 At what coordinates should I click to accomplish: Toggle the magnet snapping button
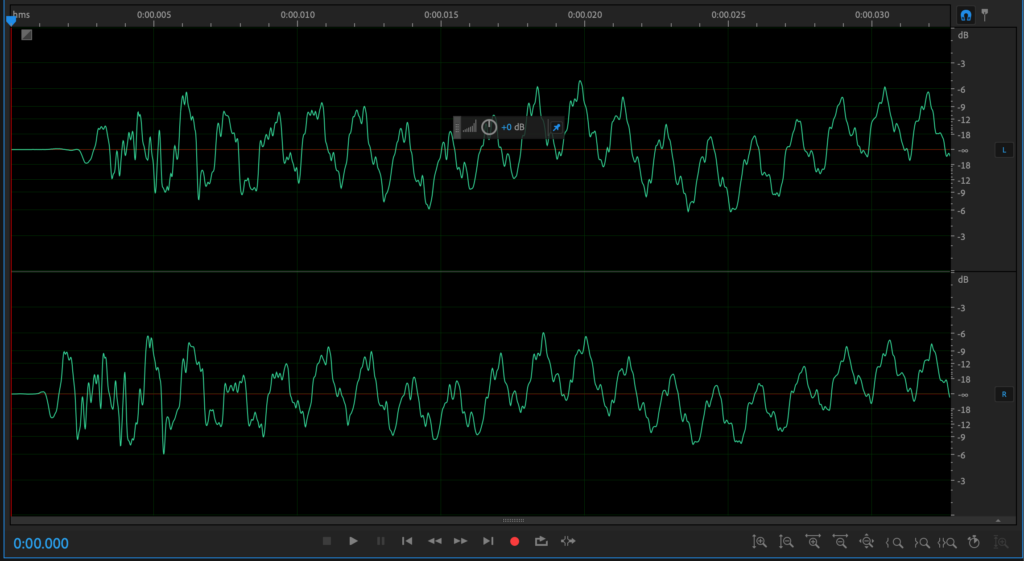point(966,15)
